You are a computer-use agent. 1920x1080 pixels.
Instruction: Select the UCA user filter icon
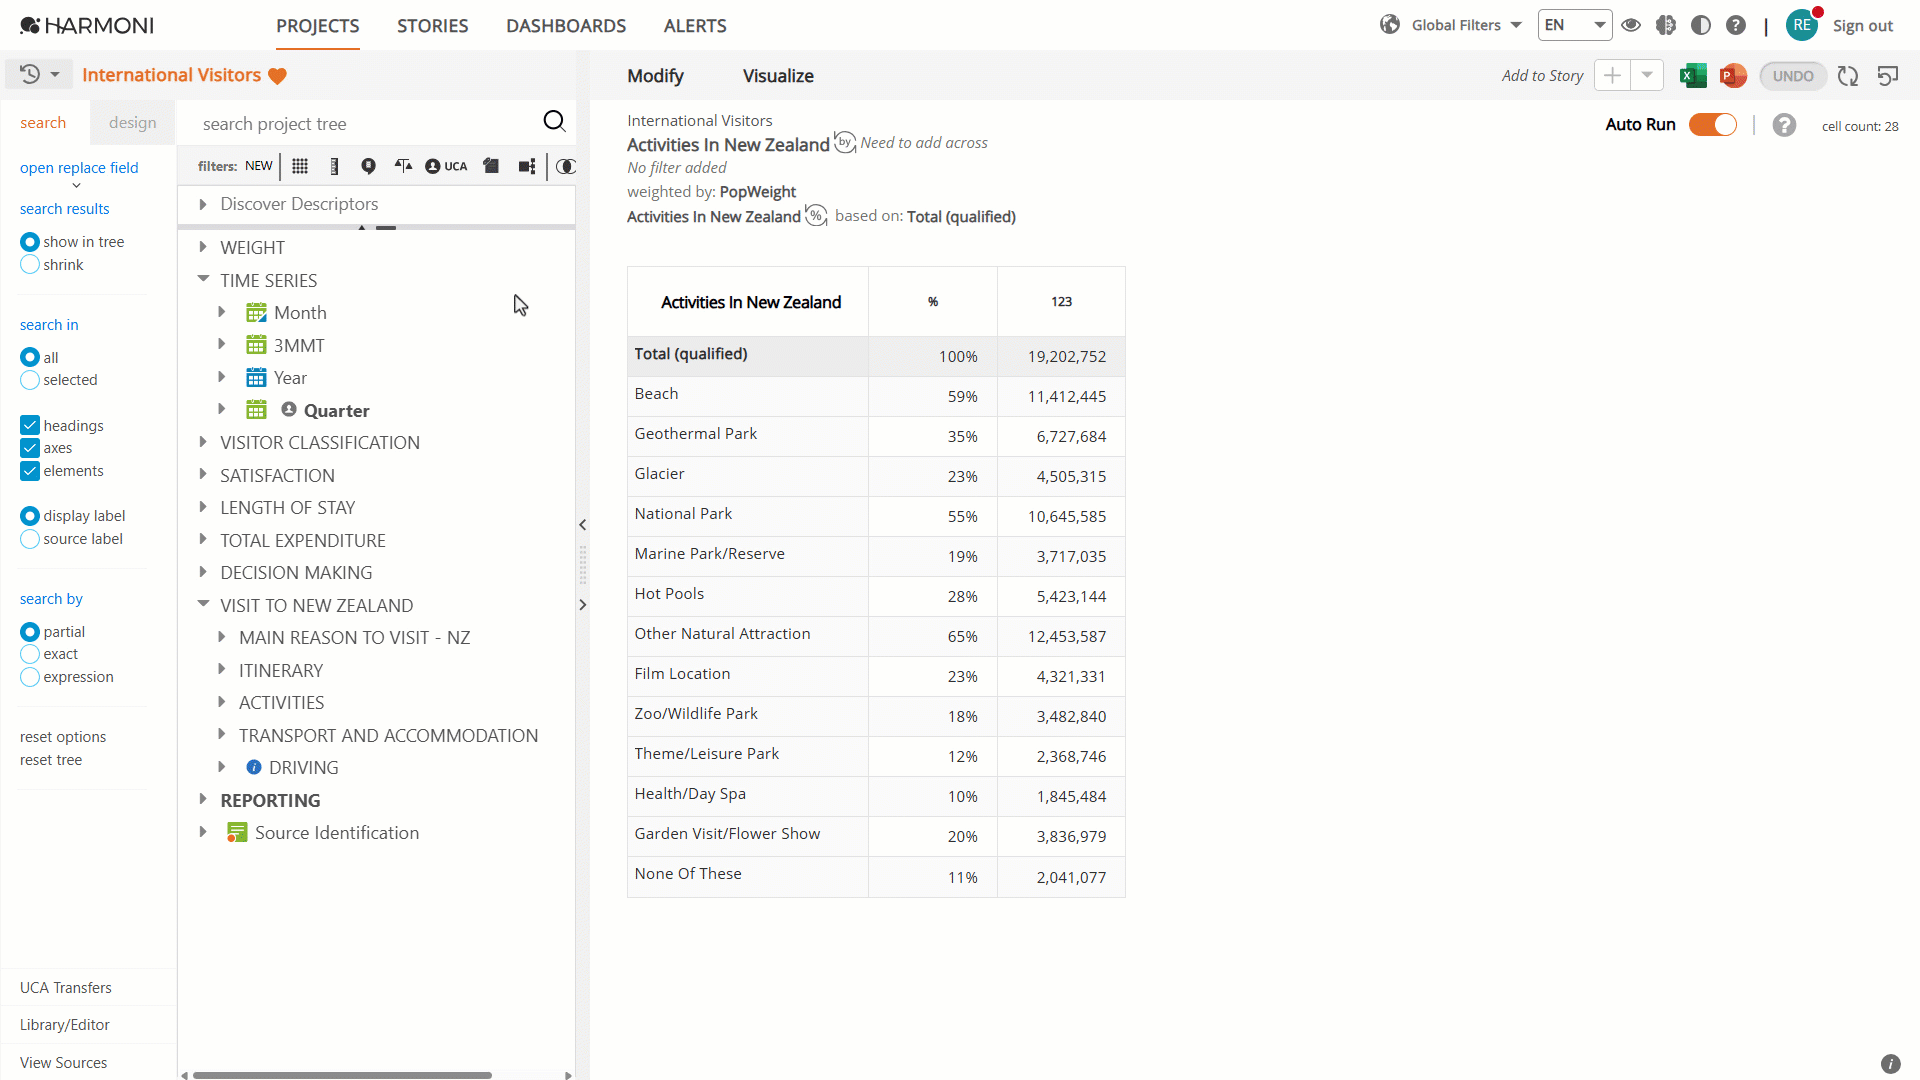pyautogui.click(x=446, y=166)
